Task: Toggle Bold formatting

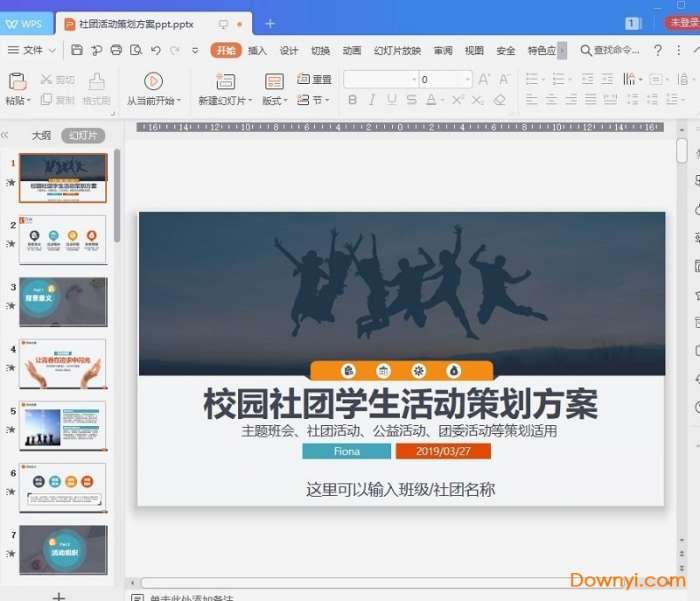Action: 352,100
